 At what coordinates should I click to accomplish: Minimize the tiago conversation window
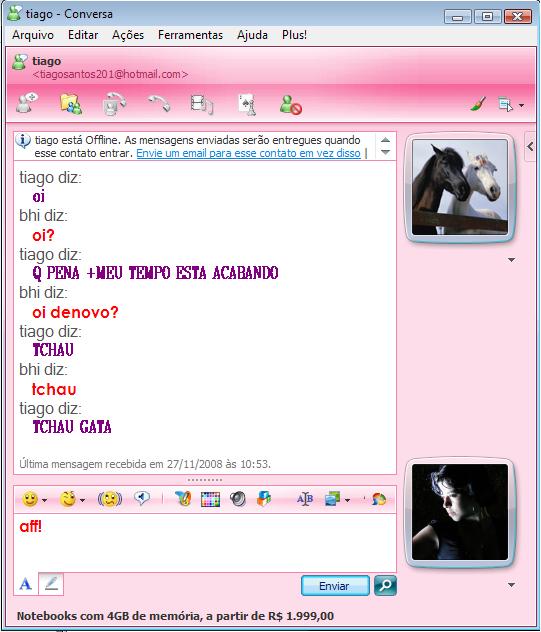(457, 17)
